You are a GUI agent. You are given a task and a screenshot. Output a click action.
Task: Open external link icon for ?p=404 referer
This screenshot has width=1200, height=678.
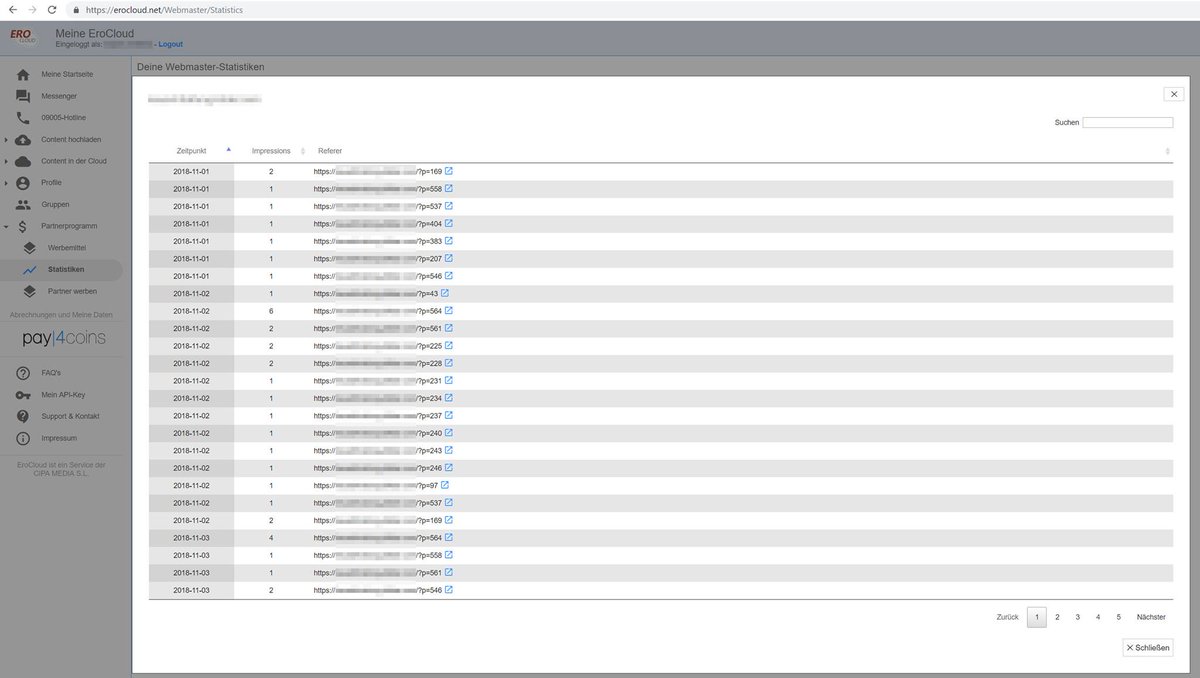pyautogui.click(x=449, y=223)
